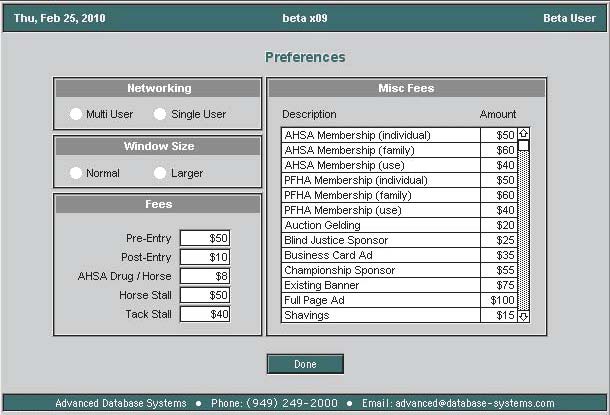This screenshot has width=610, height=415.
Task: Edit the AHSA Drug / Horse fee field
Action: (205, 276)
